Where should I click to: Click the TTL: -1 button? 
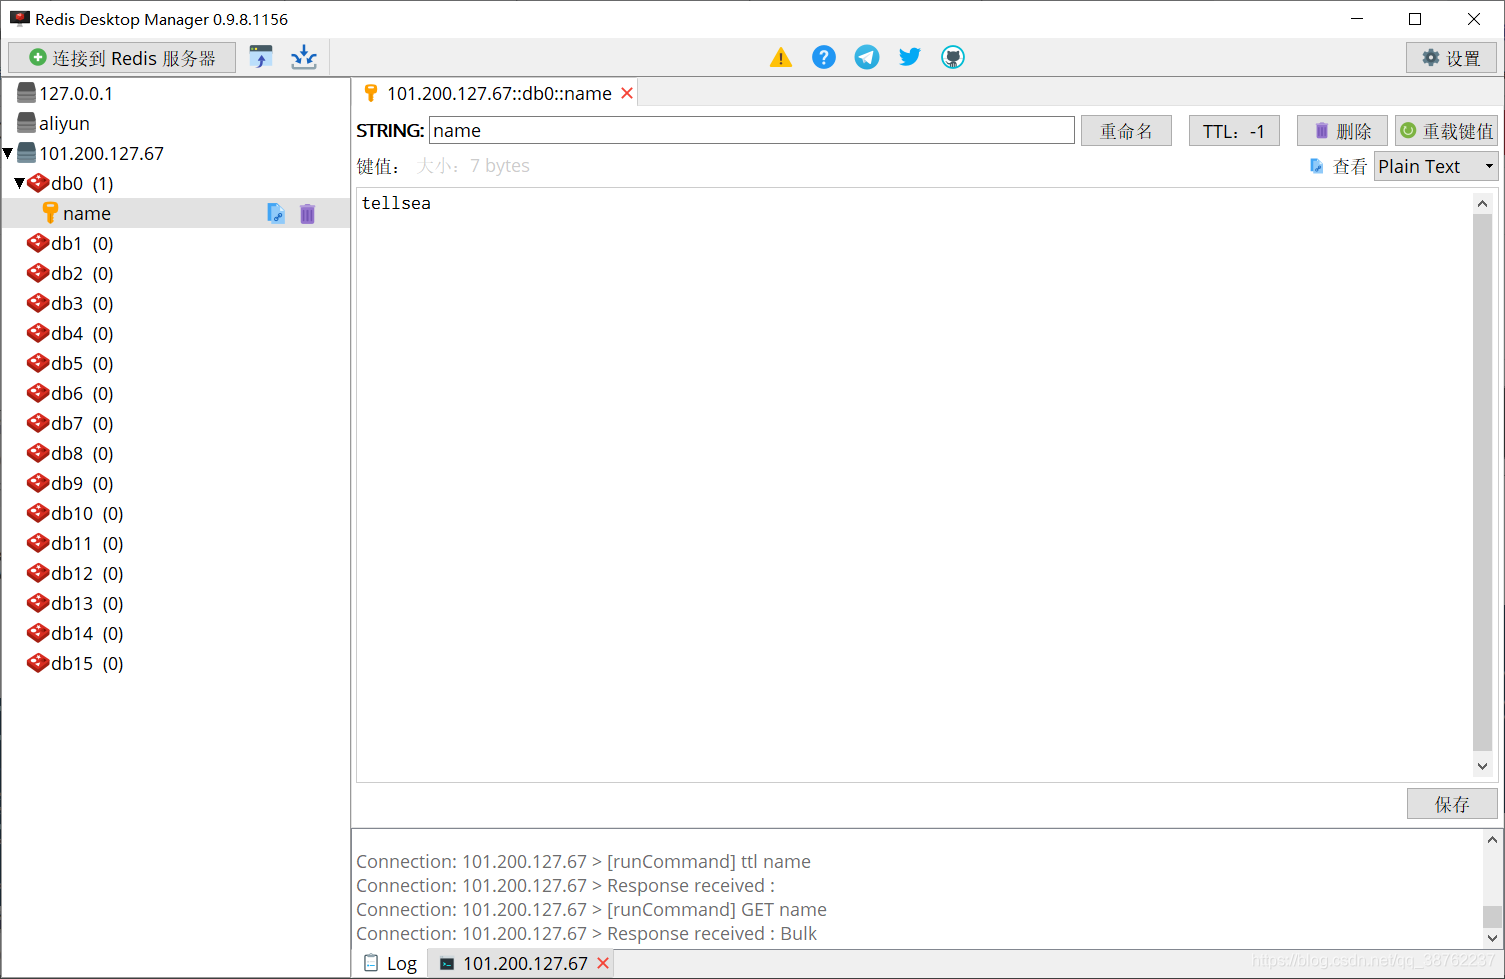click(1234, 131)
